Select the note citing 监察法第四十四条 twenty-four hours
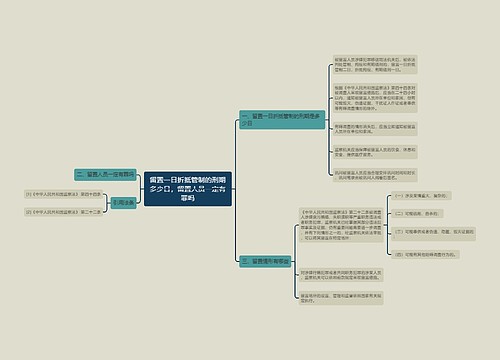Screen dimensions: 500x360 coord(375,98)
